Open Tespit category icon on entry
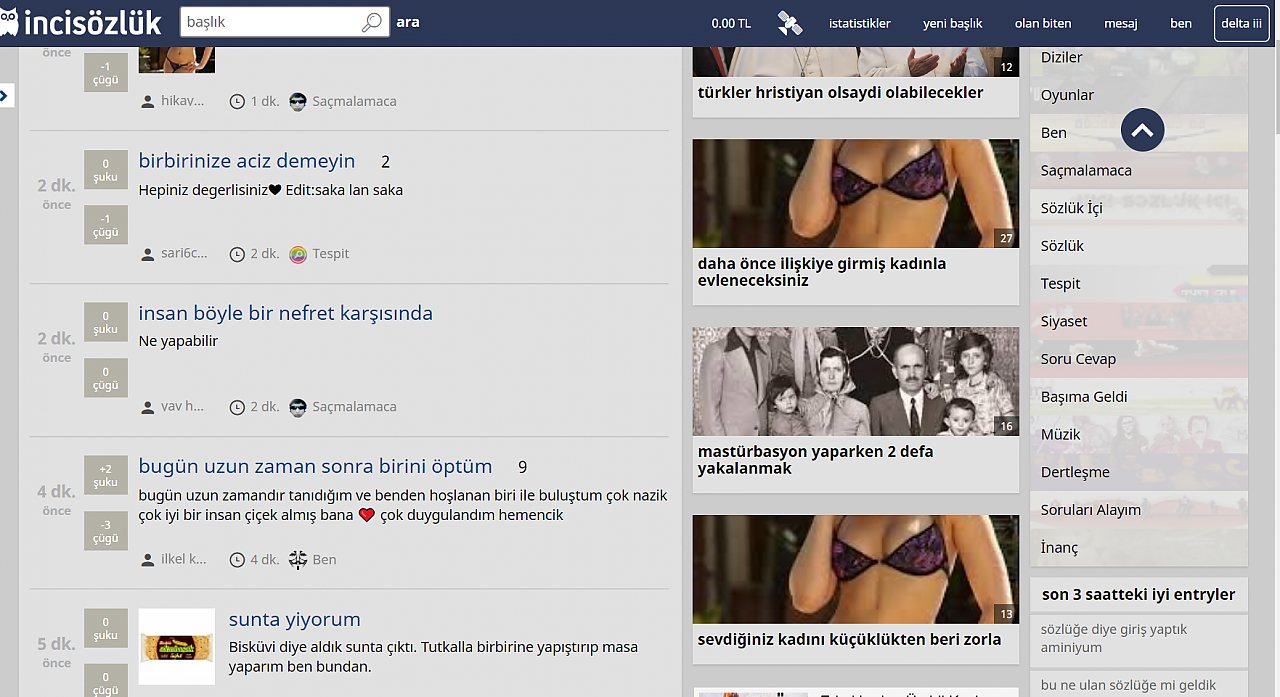This screenshot has width=1280, height=697. [298, 254]
